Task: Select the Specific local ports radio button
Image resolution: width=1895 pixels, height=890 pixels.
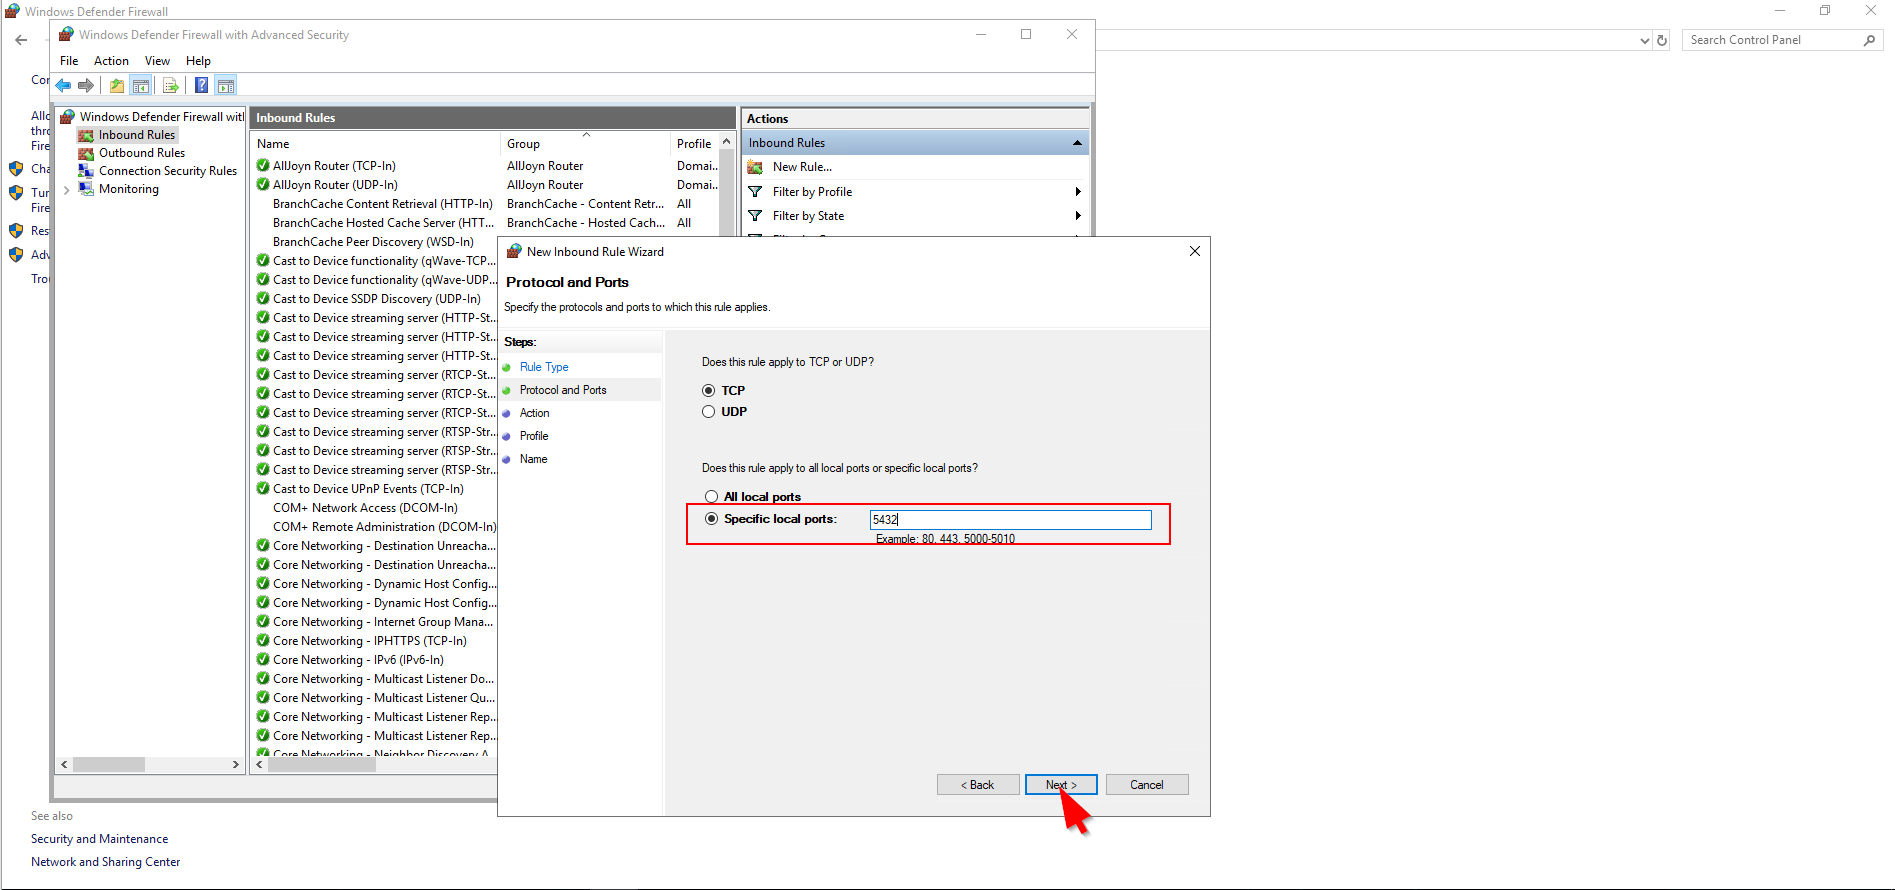Action: point(711,519)
